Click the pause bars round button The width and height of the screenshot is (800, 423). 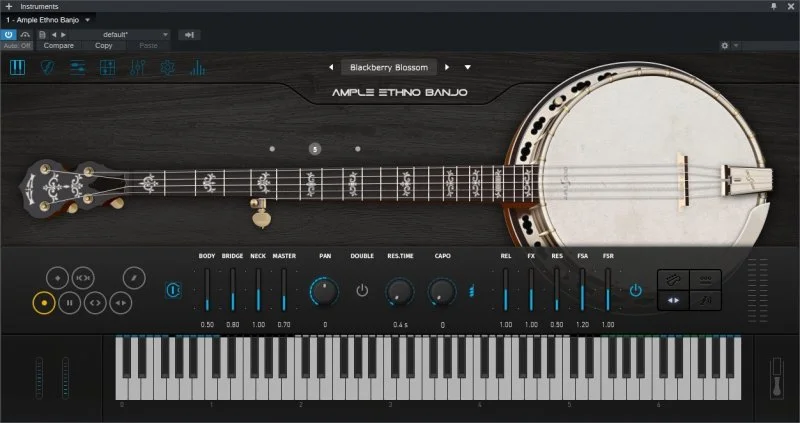(69, 303)
